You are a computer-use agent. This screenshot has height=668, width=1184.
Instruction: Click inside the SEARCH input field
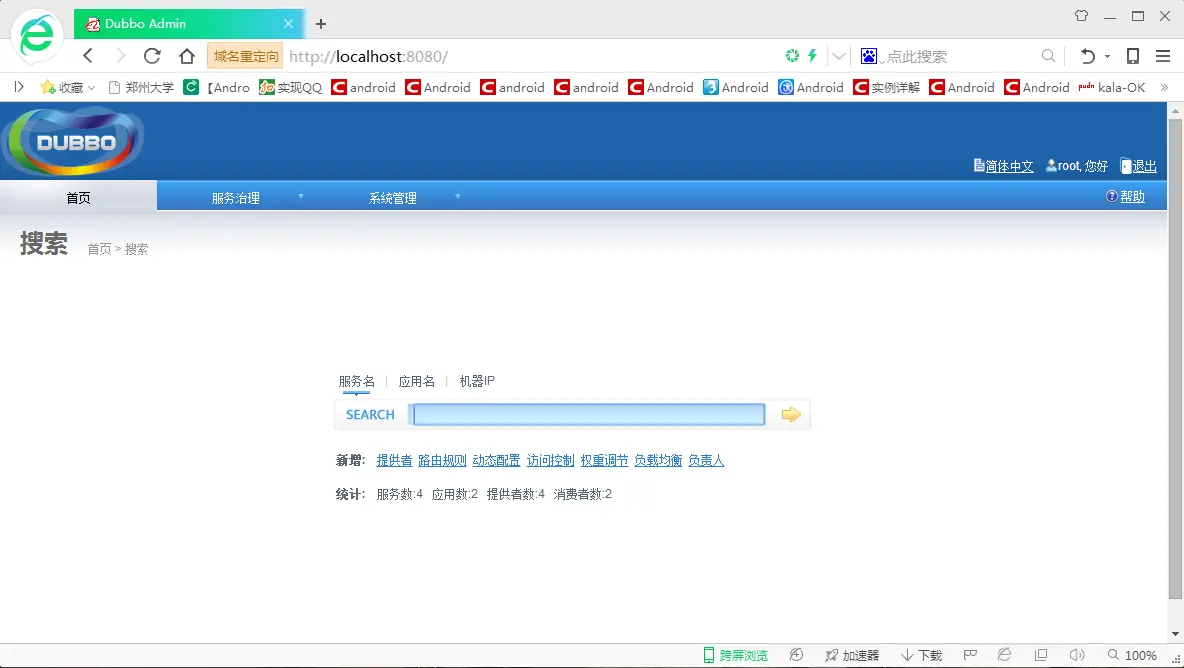588,414
